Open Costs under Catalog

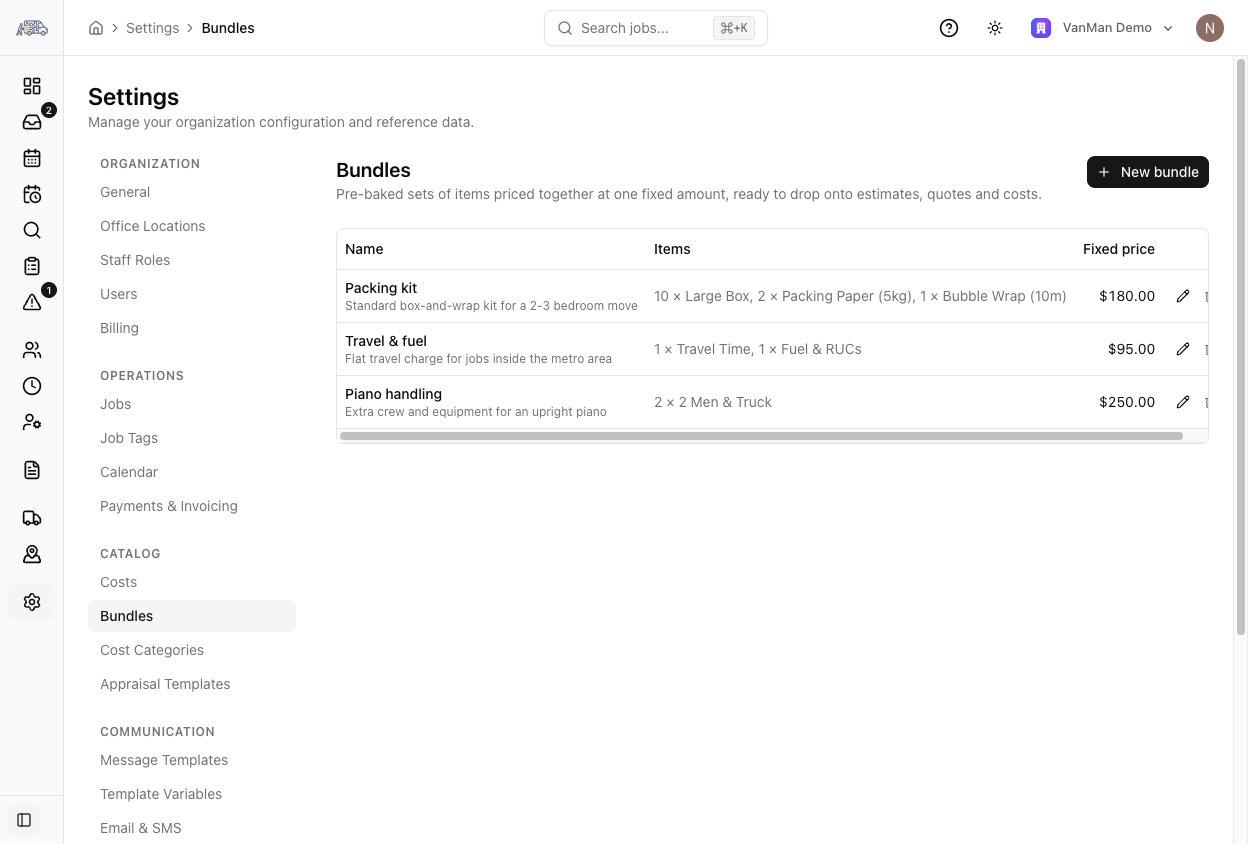(x=119, y=582)
